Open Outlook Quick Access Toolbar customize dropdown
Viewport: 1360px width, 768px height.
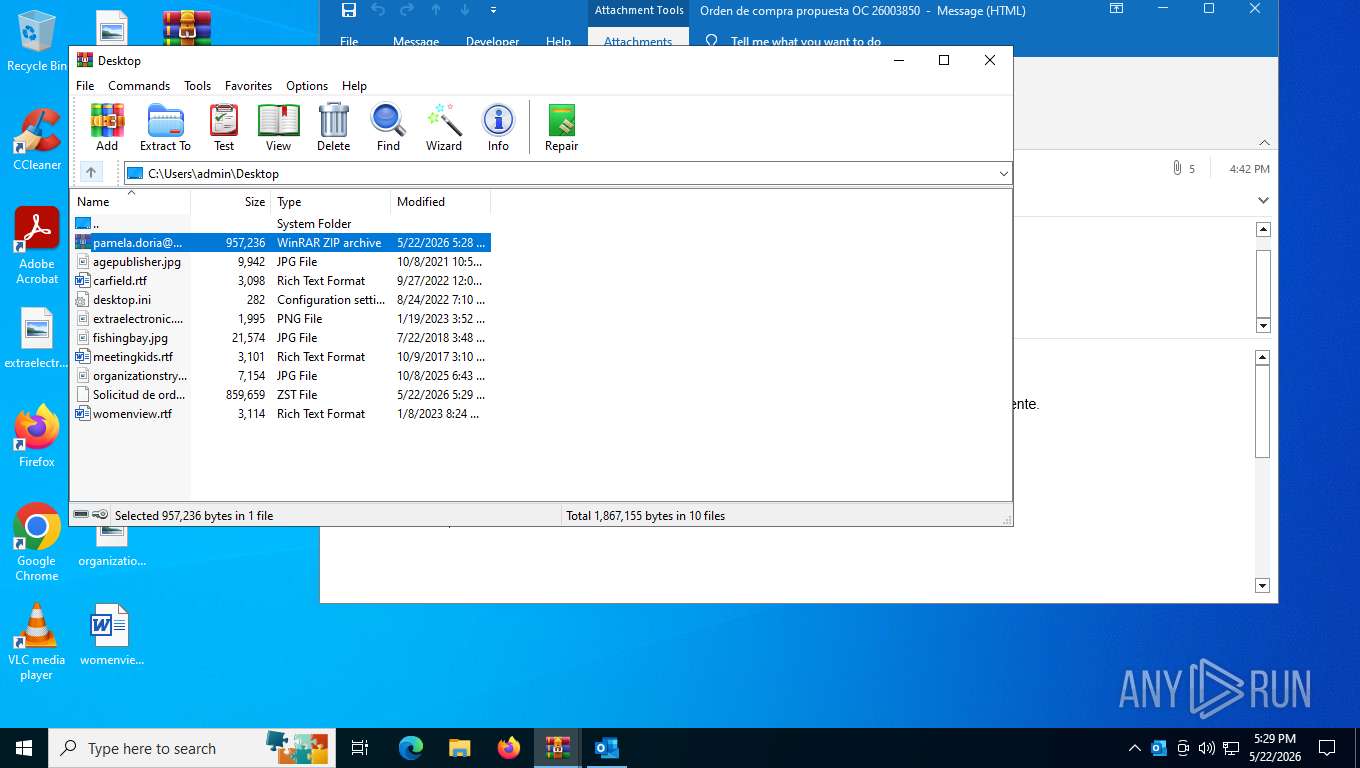pos(493,10)
